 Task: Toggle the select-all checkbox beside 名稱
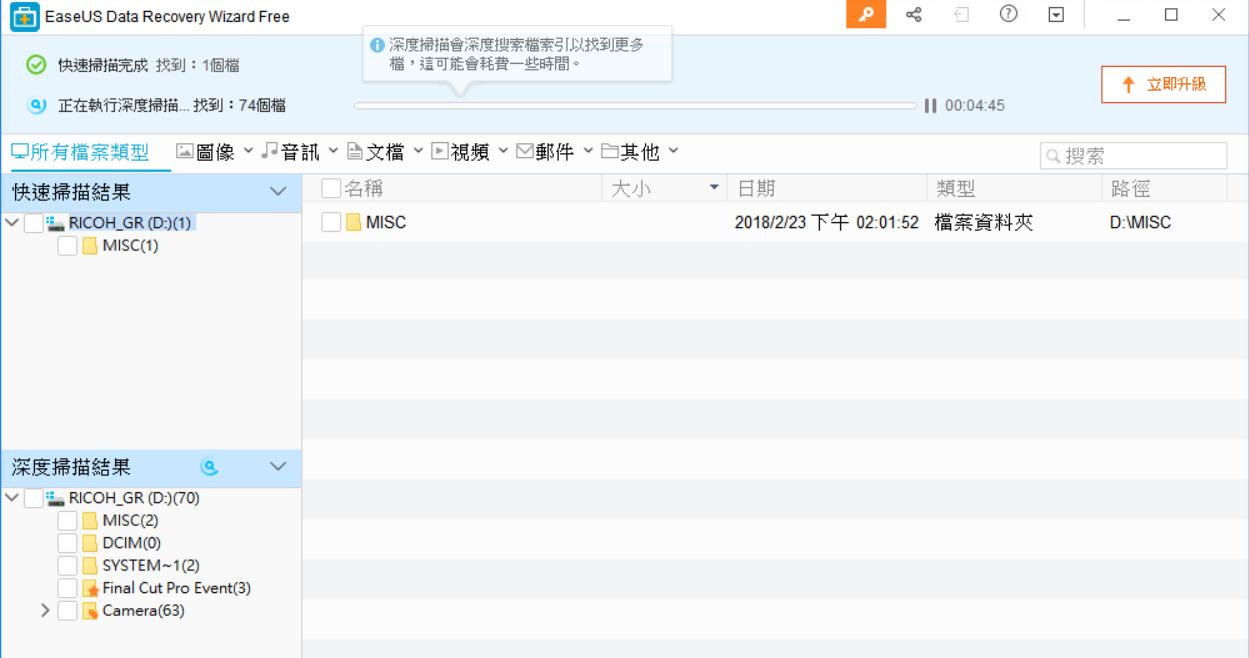point(331,188)
